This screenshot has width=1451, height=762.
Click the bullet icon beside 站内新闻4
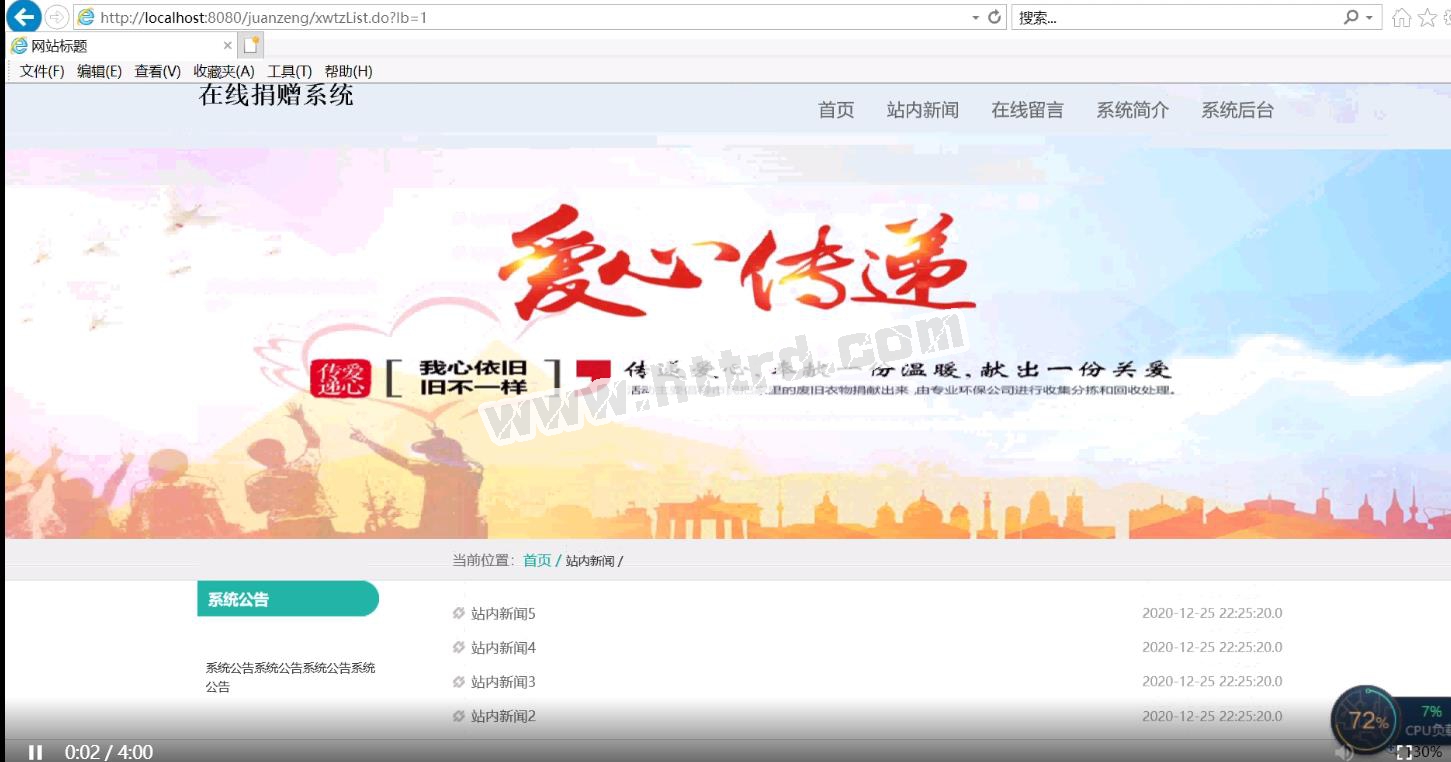[459, 647]
